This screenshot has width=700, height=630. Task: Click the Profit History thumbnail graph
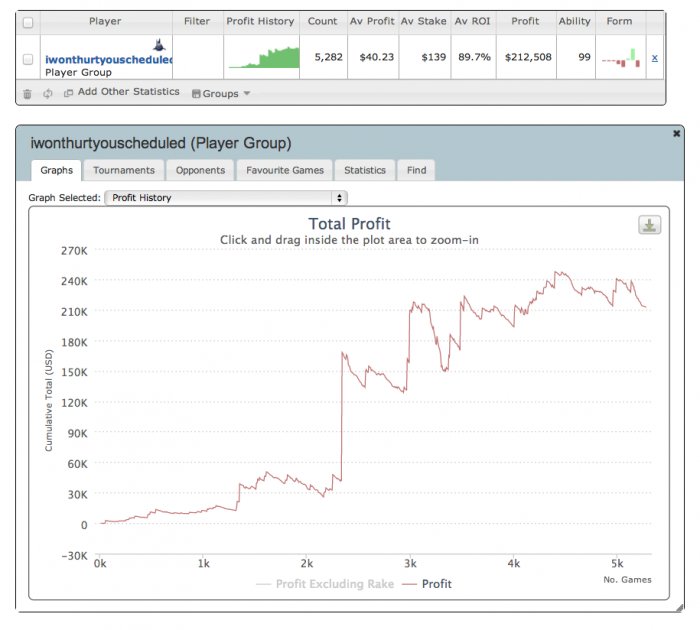click(264, 58)
